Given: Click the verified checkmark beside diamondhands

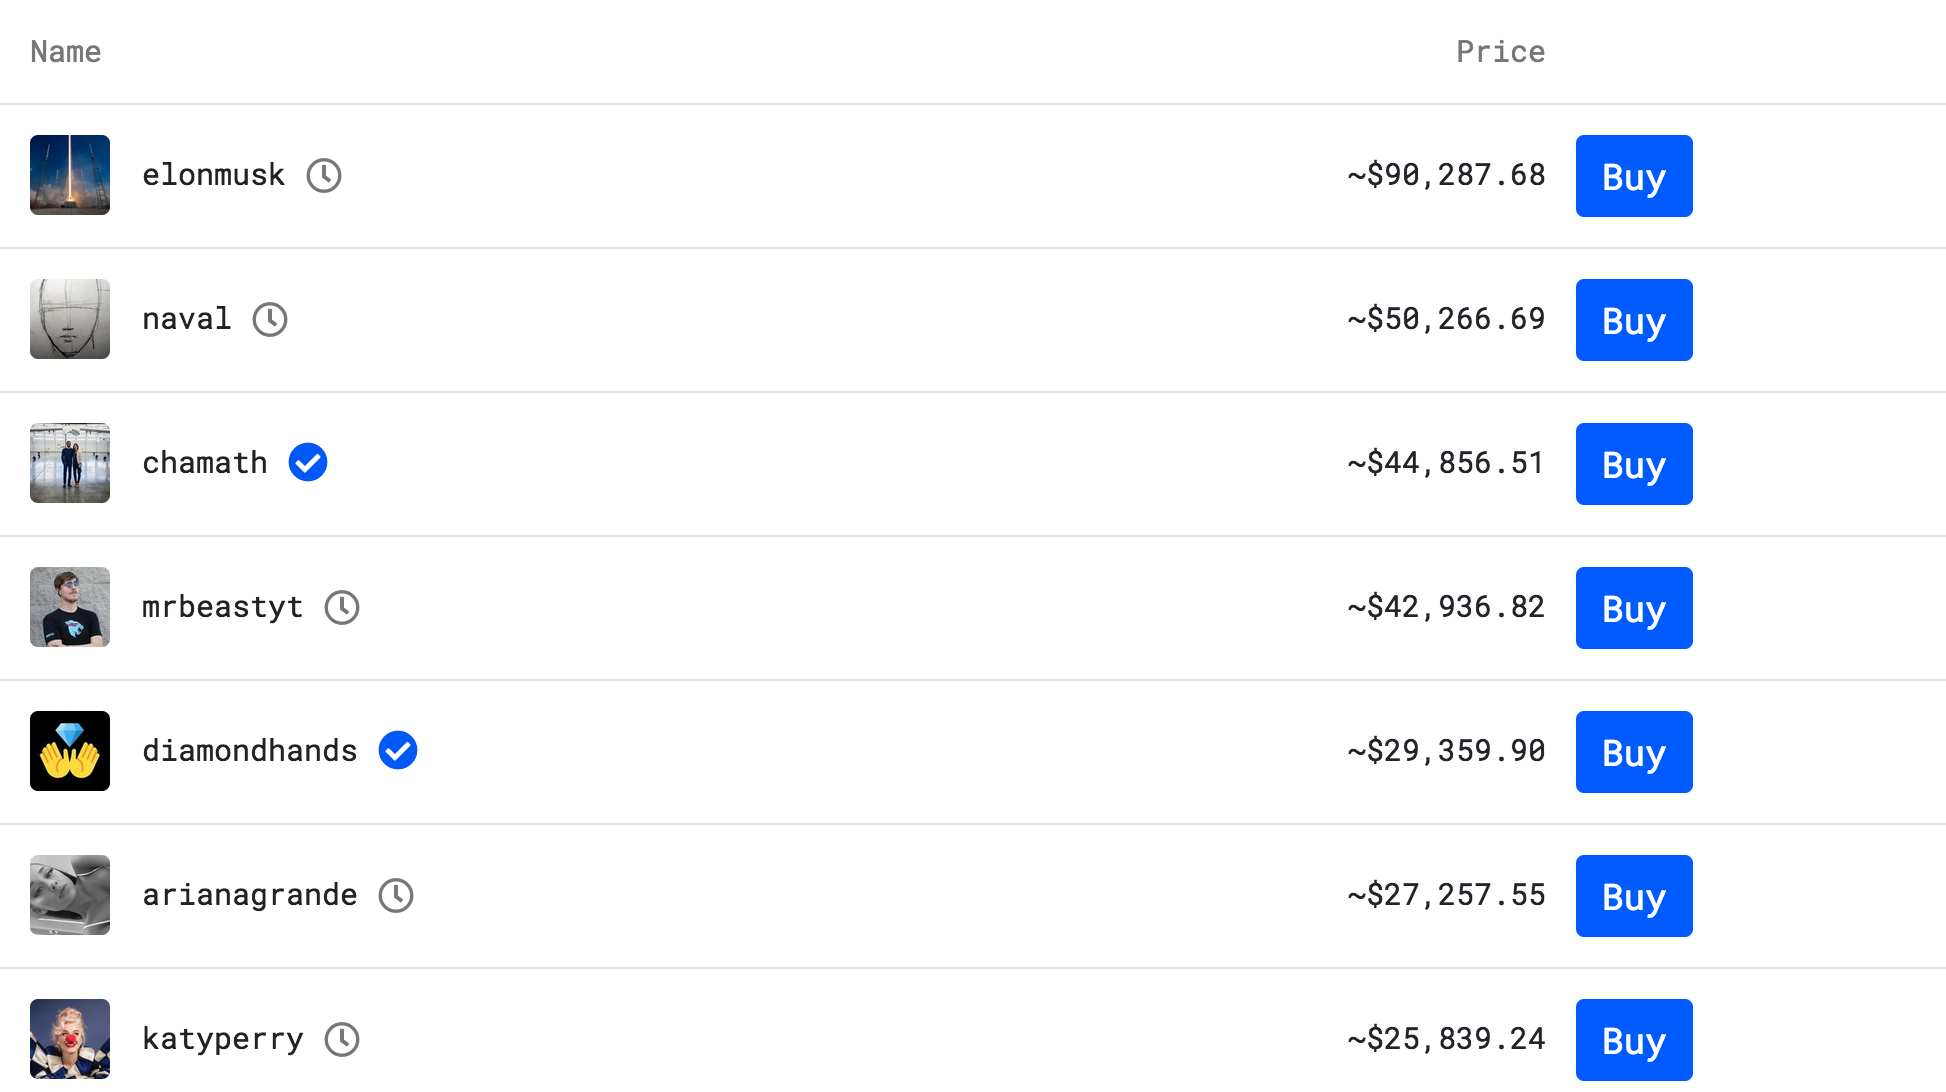Looking at the screenshot, I should coord(398,751).
